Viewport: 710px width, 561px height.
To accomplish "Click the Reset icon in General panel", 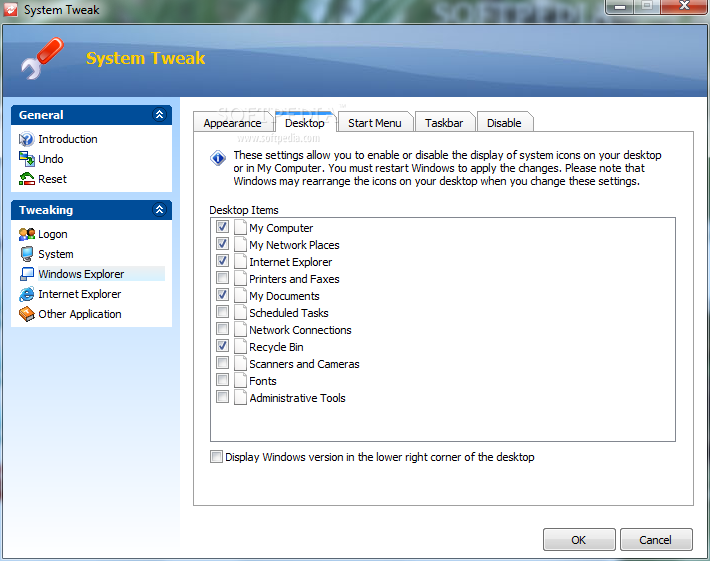I will [x=26, y=179].
